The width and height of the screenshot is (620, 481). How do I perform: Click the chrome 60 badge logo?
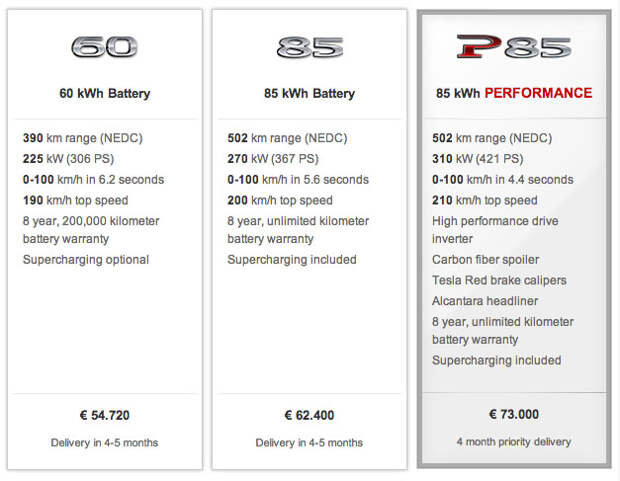point(104,47)
